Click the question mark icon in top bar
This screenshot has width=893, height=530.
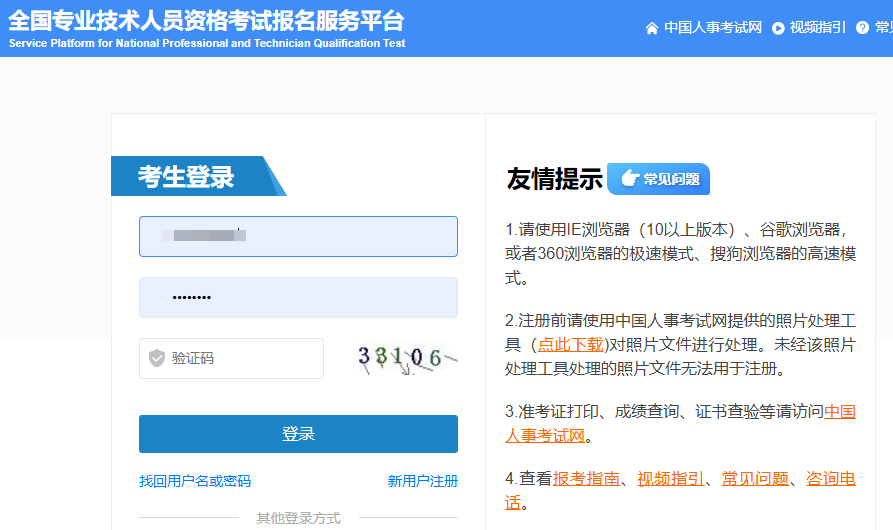[862, 28]
